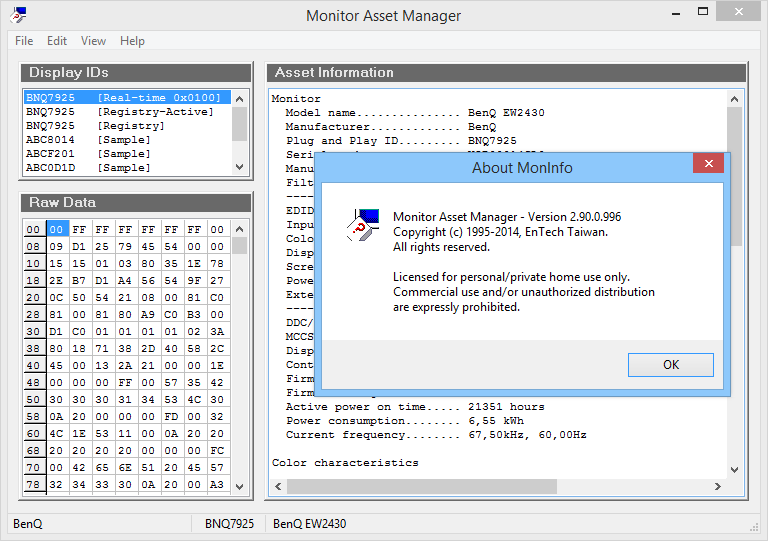768x541 pixels.
Task: Click the A3 cell in row 78
Action: coord(217,484)
